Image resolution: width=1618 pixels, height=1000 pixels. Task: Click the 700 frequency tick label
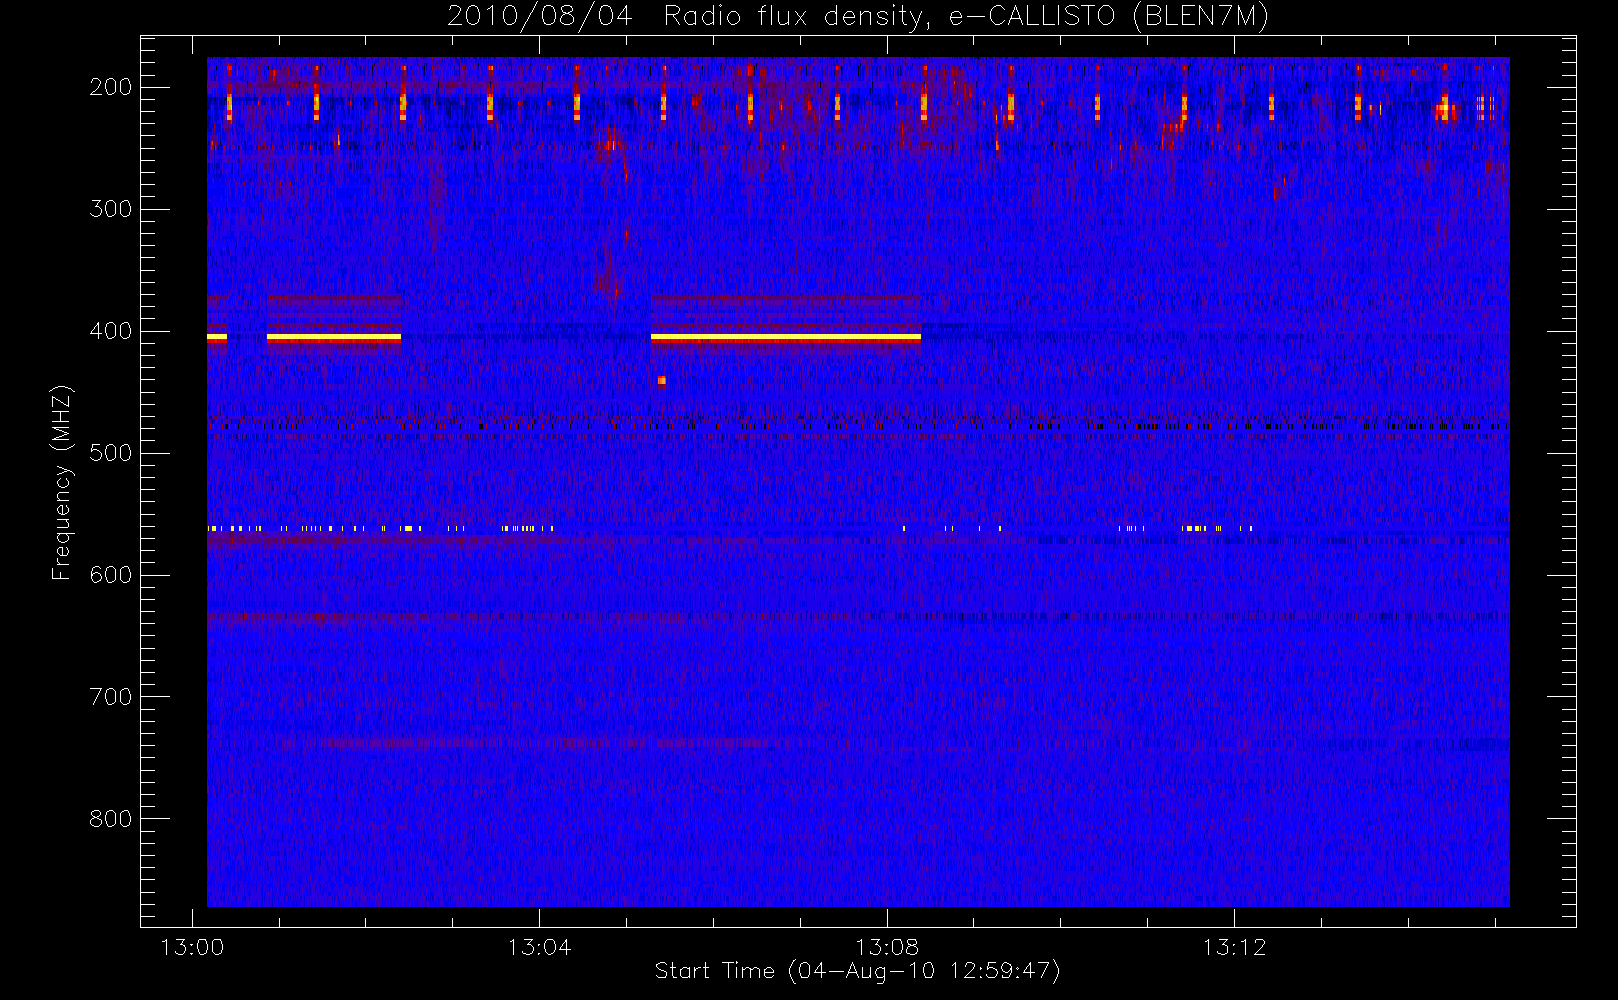click(110, 697)
